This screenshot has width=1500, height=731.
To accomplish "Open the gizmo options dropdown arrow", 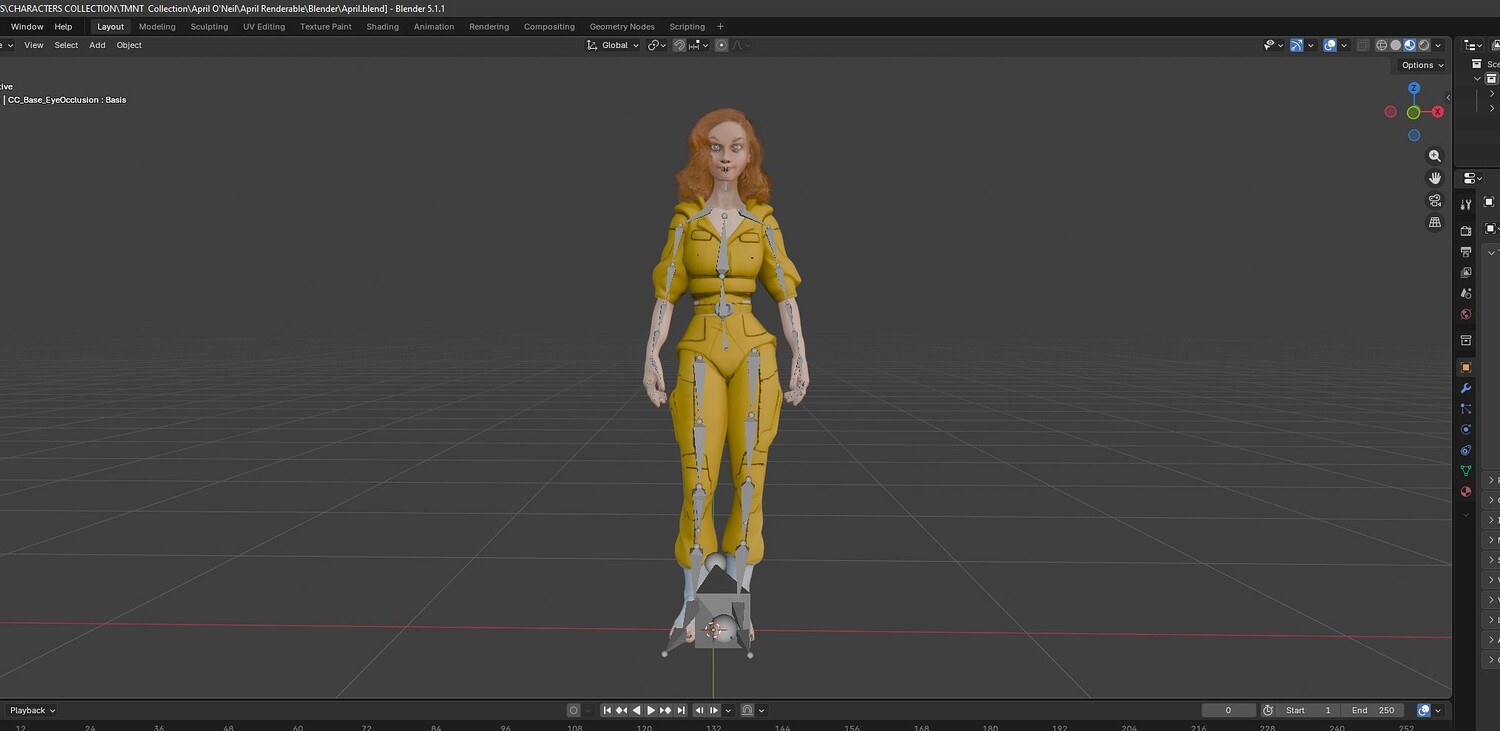I will tap(1311, 45).
